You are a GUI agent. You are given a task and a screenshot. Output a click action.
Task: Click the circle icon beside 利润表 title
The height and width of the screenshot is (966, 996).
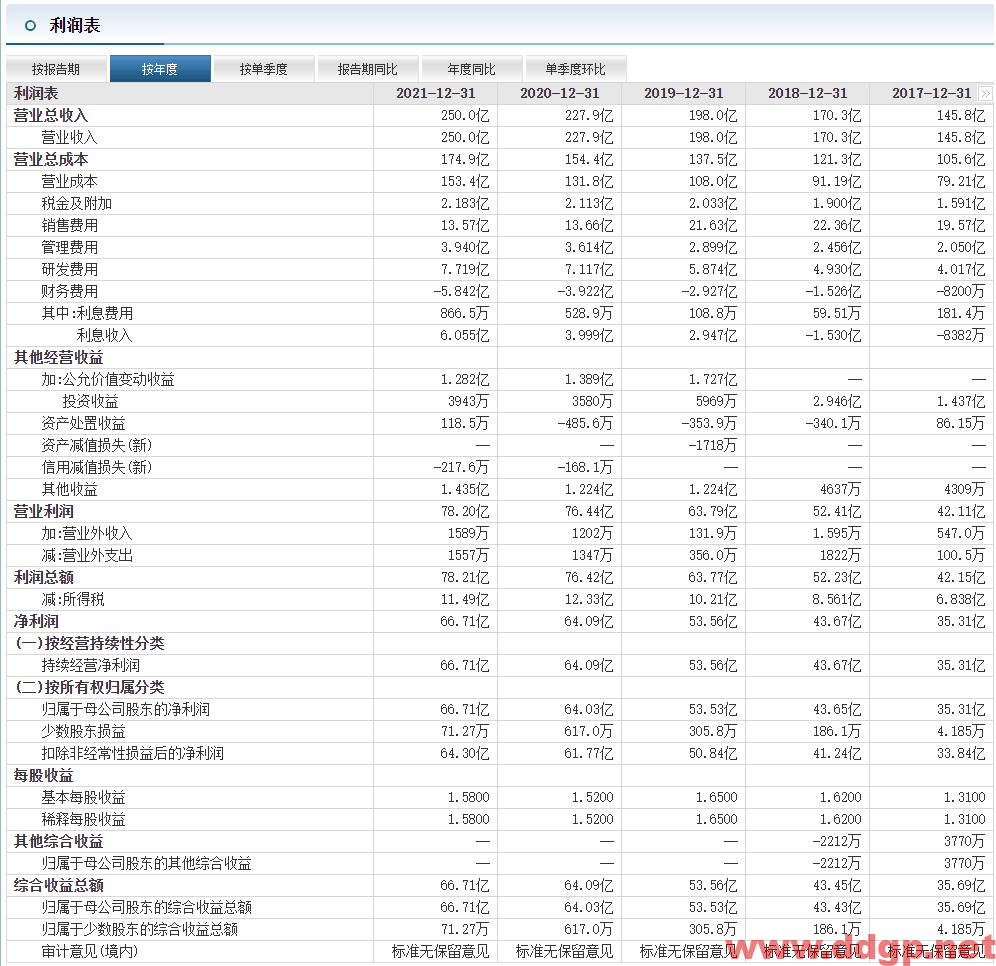point(30,26)
